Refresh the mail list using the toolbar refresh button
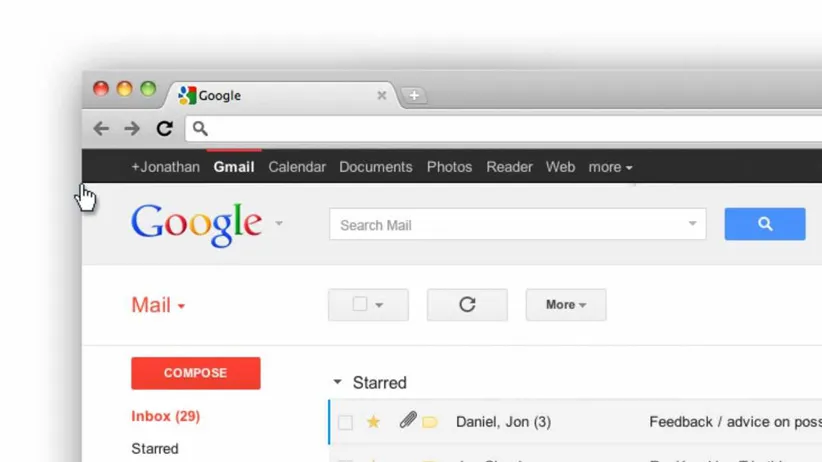This screenshot has height=462, width=822. (x=467, y=305)
